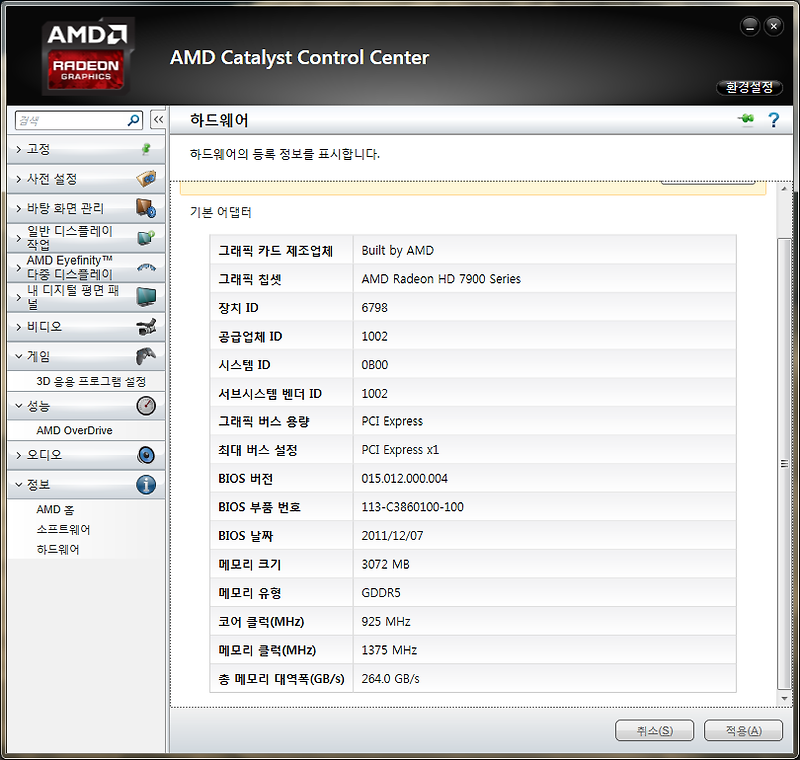Click the 비디오 camcorder icon

(146, 326)
